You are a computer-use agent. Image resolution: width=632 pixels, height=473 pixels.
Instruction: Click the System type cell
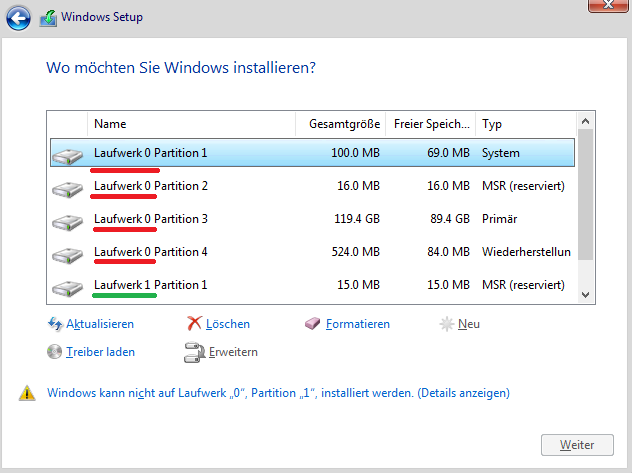pyautogui.click(x=501, y=153)
